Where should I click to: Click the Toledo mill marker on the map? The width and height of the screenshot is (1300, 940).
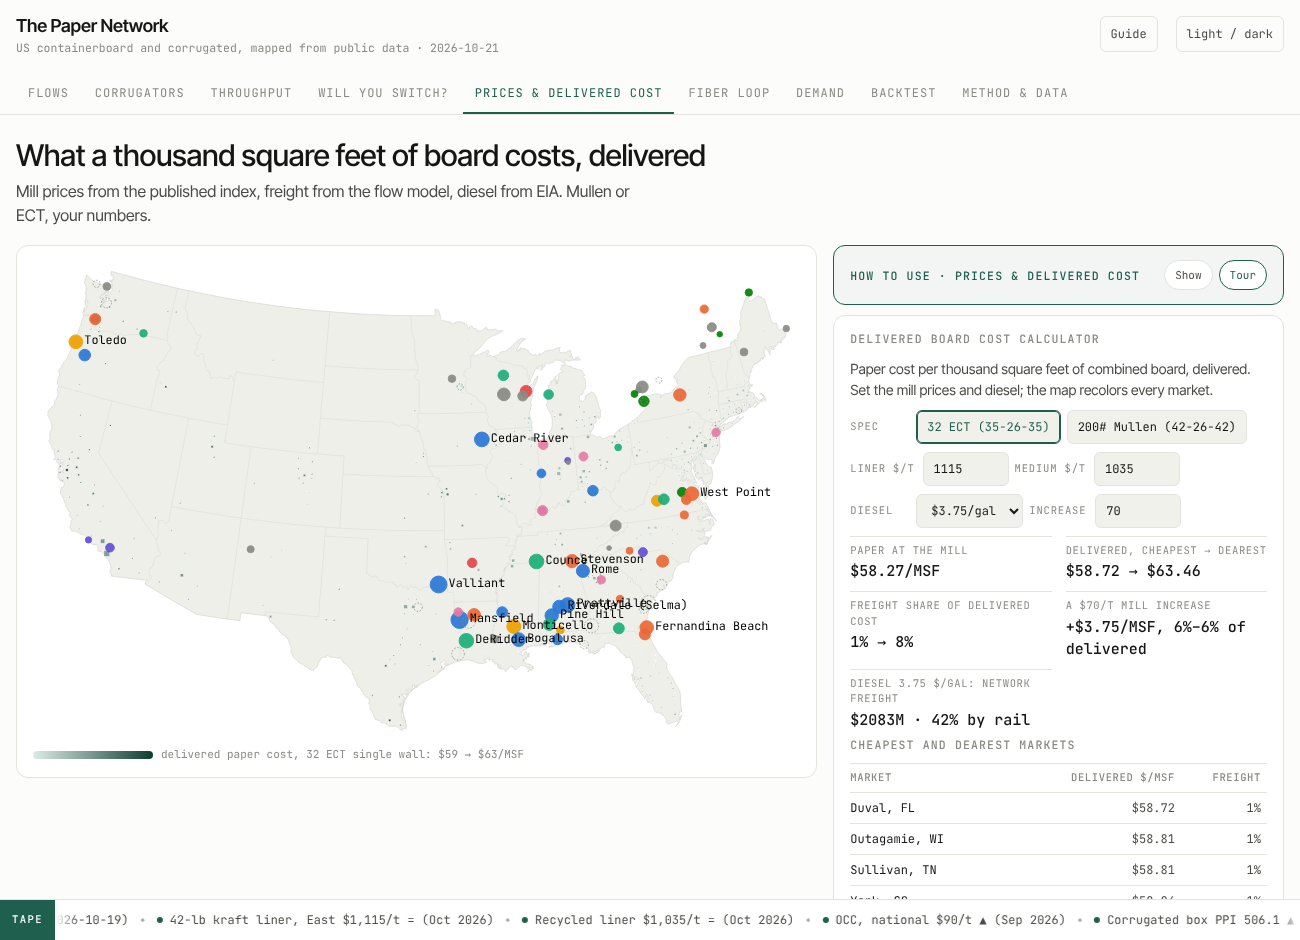pyautogui.click(x=75, y=342)
